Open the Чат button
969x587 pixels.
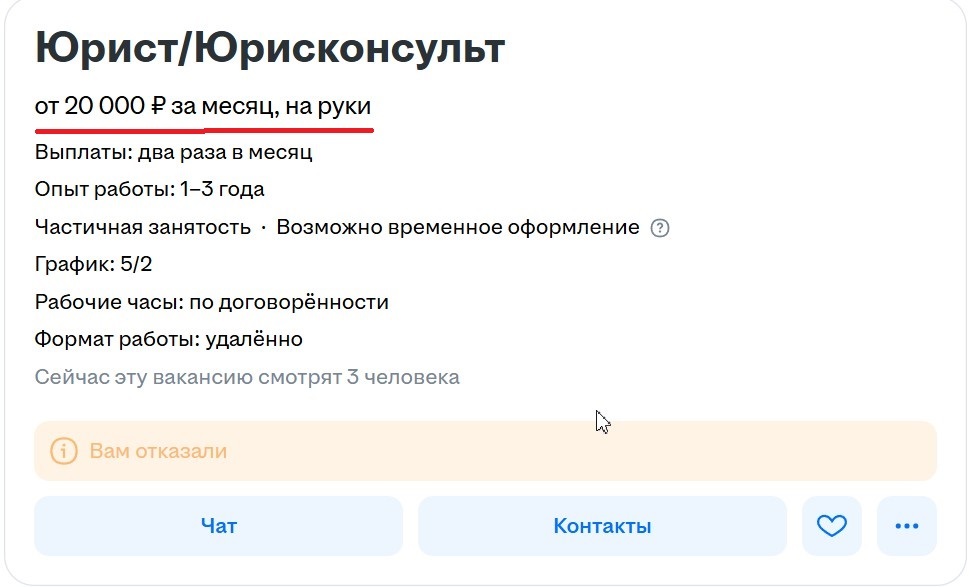click(x=218, y=526)
